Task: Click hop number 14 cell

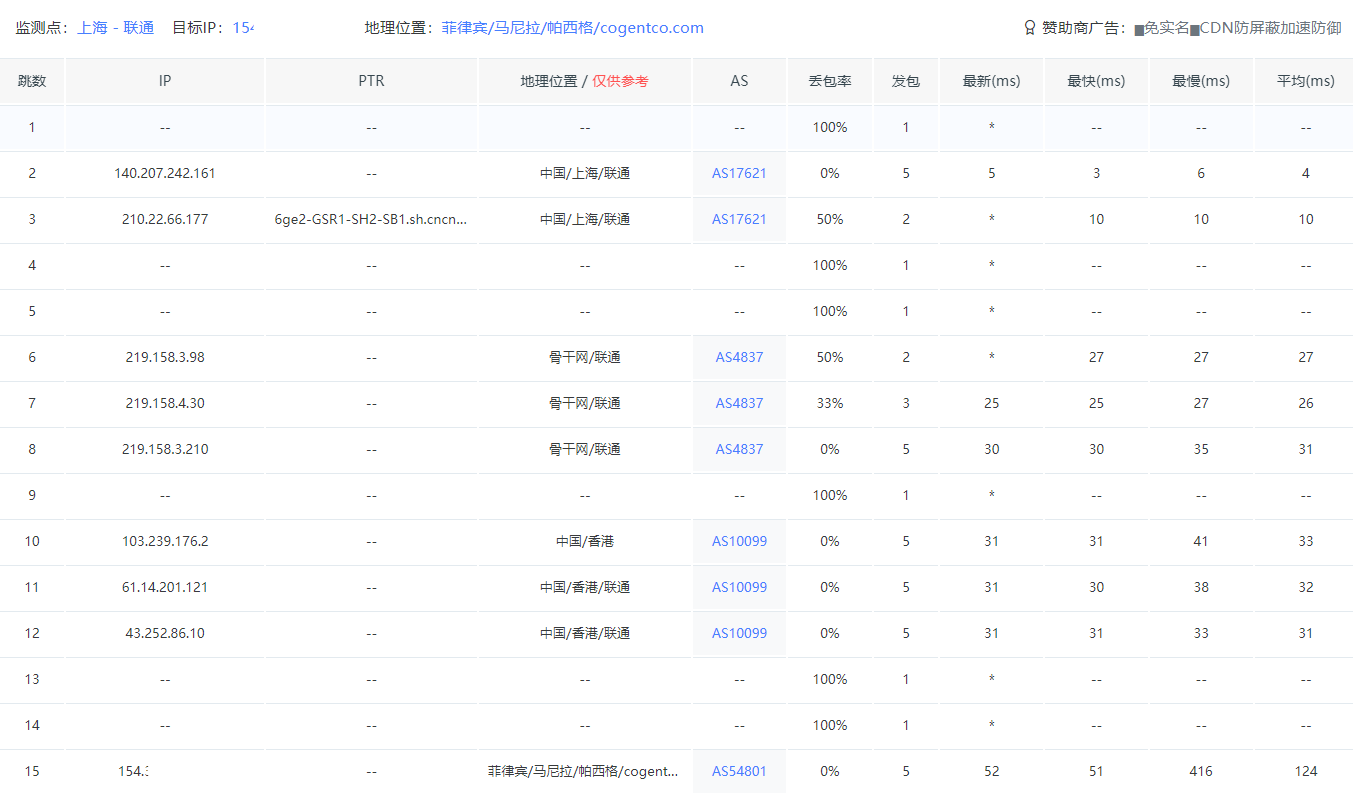Action: pos(32,725)
